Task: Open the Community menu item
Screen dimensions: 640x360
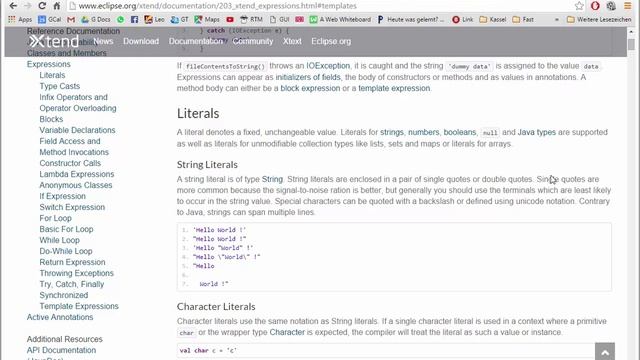Action: coord(253,41)
